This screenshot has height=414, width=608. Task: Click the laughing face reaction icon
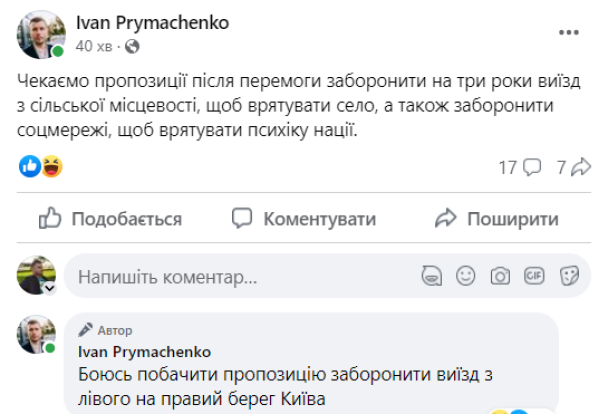coord(51,167)
